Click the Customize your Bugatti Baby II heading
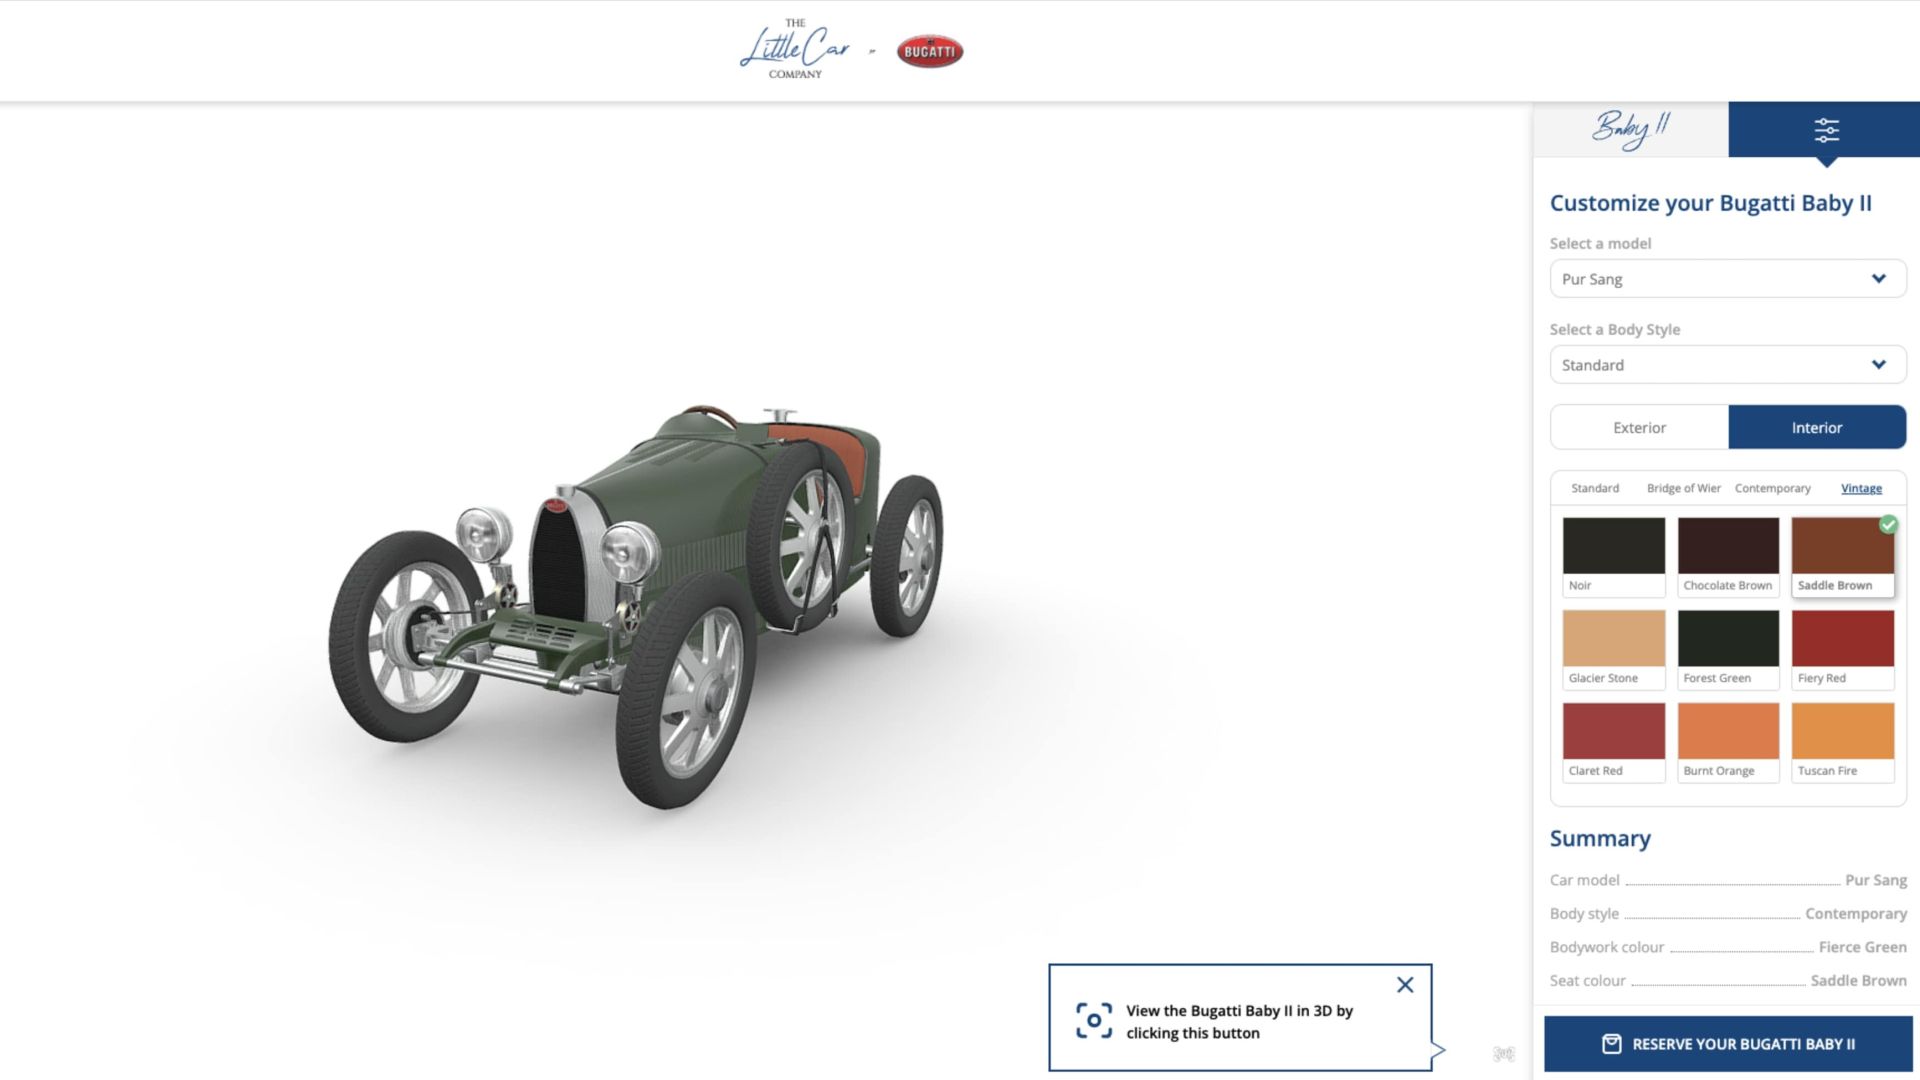 pos(1711,203)
